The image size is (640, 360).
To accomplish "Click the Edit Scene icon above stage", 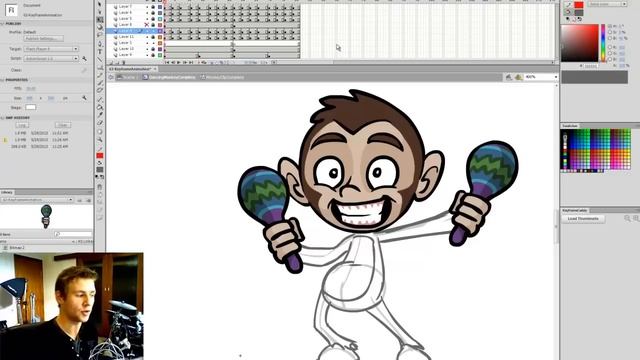I will [x=509, y=77].
